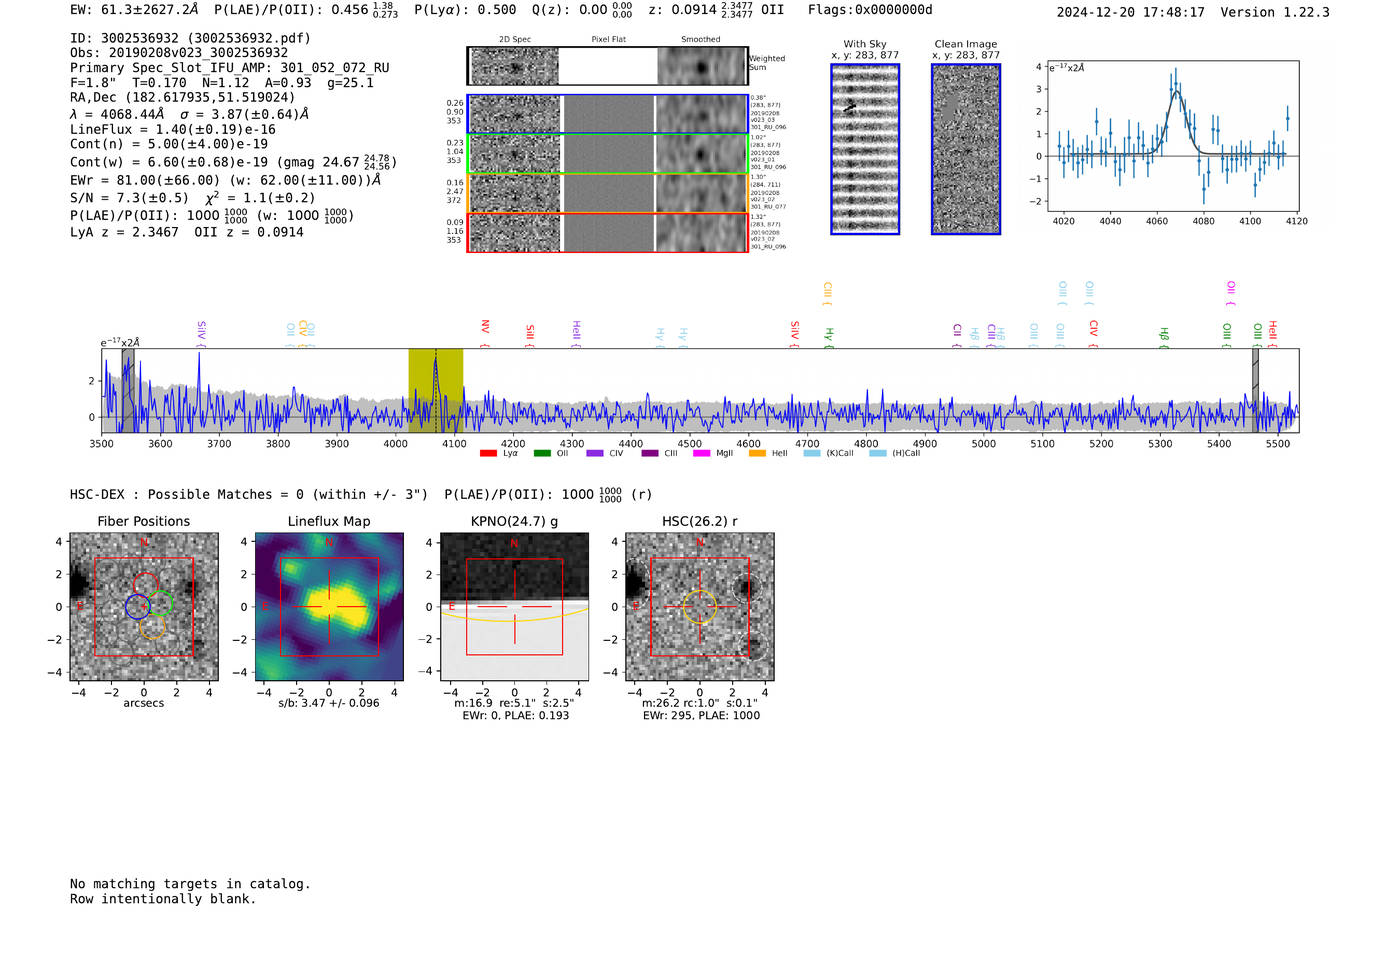Select the Primary Spec_Slot_IFU_AMP line
This screenshot has height=953, width=1400.
230,68
